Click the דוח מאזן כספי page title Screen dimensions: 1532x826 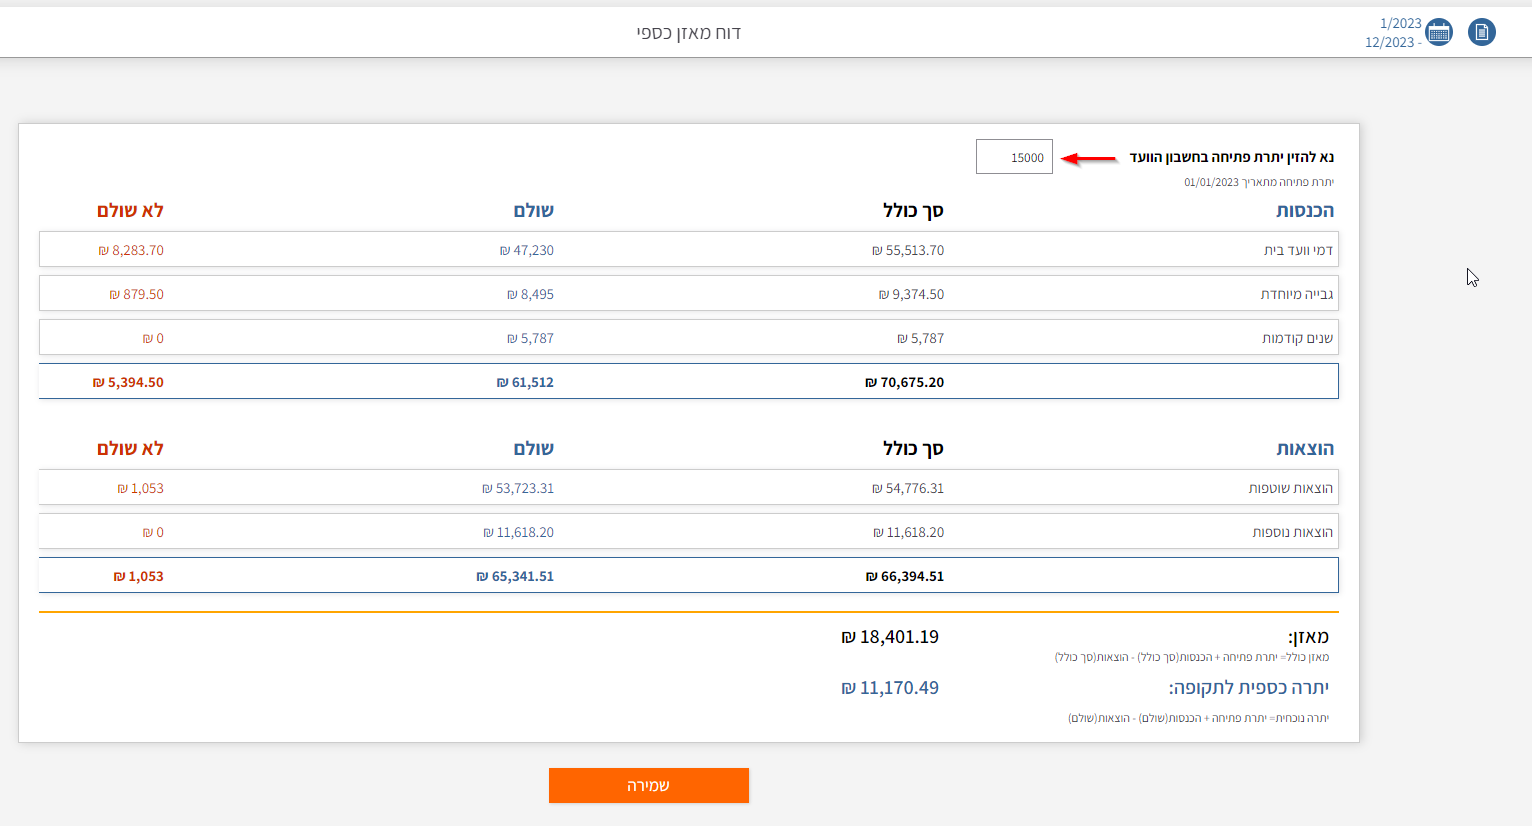coord(688,33)
